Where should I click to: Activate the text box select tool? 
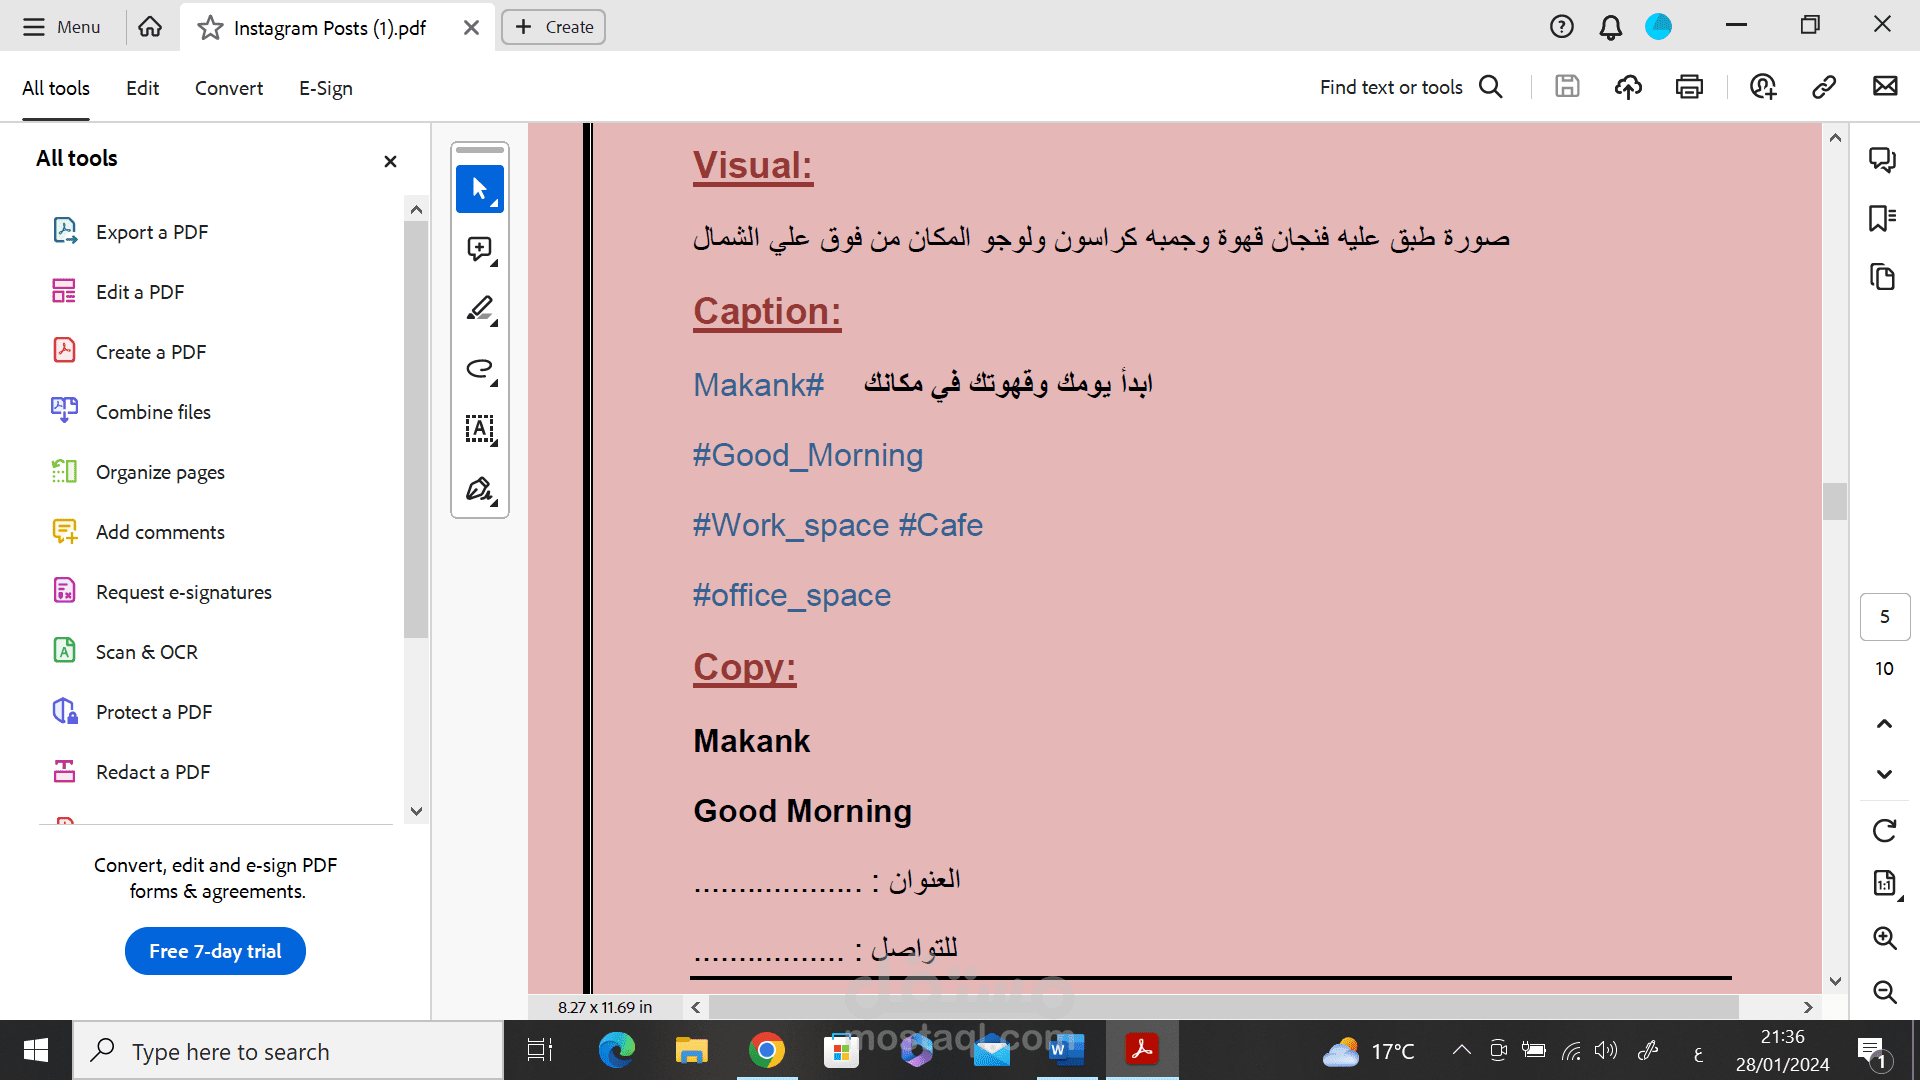click(480, 429)
